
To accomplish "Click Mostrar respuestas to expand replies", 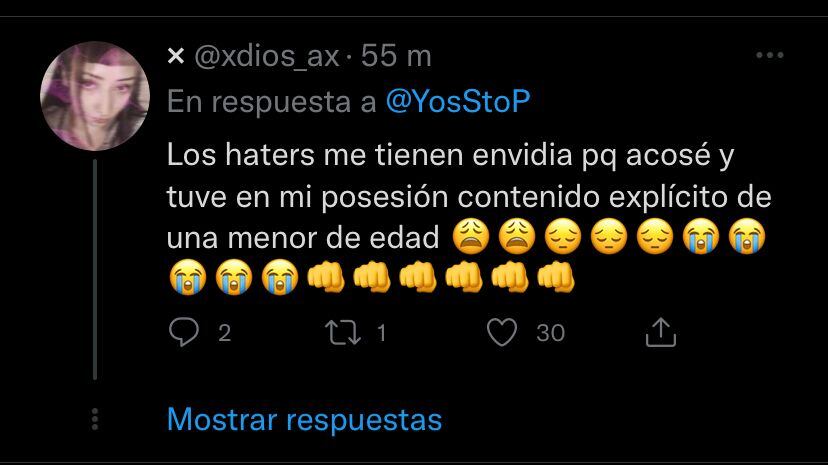I will 304,420.
